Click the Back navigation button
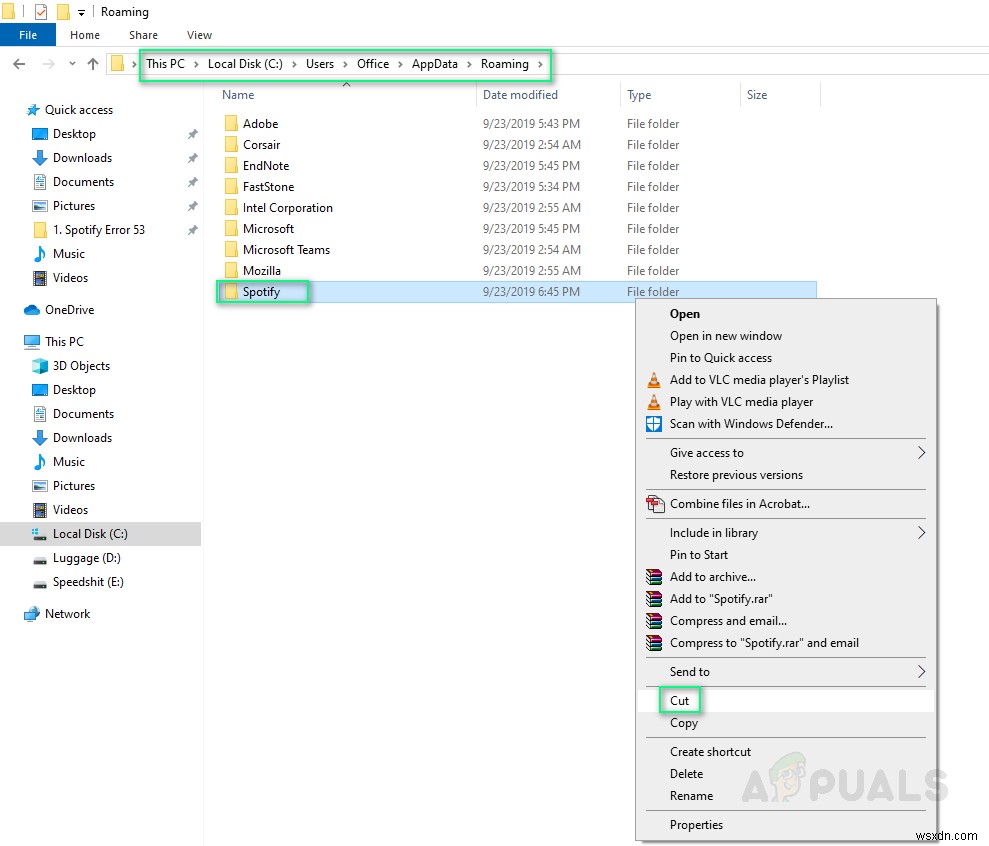This screenshot has height=846, width=989. (18, 63)
